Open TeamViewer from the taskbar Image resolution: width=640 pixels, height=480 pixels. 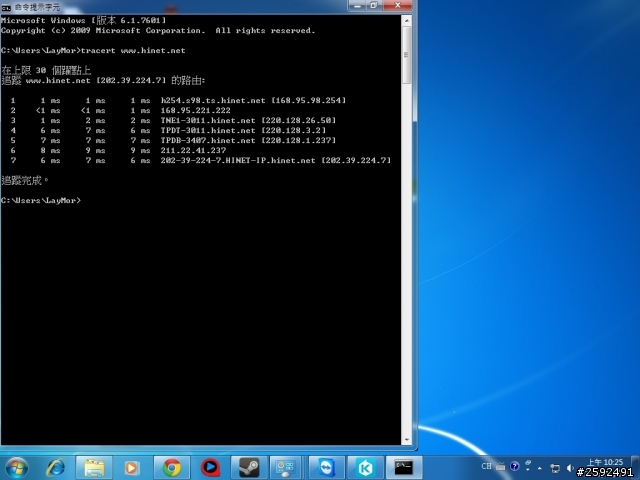coord(327,468)
